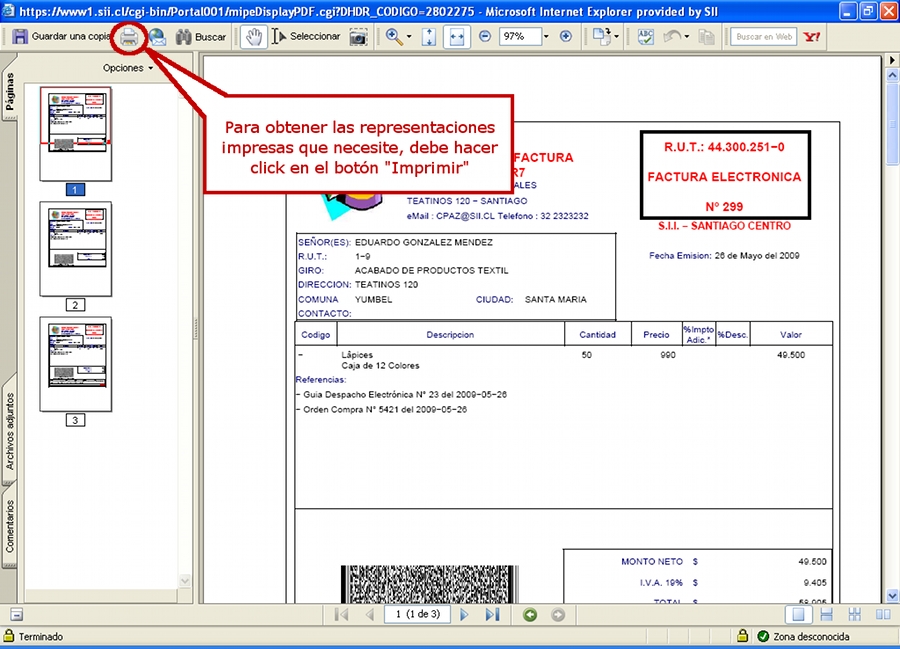Jump to the last page
The width and height of the screenshot is (900, 649).
492,615
